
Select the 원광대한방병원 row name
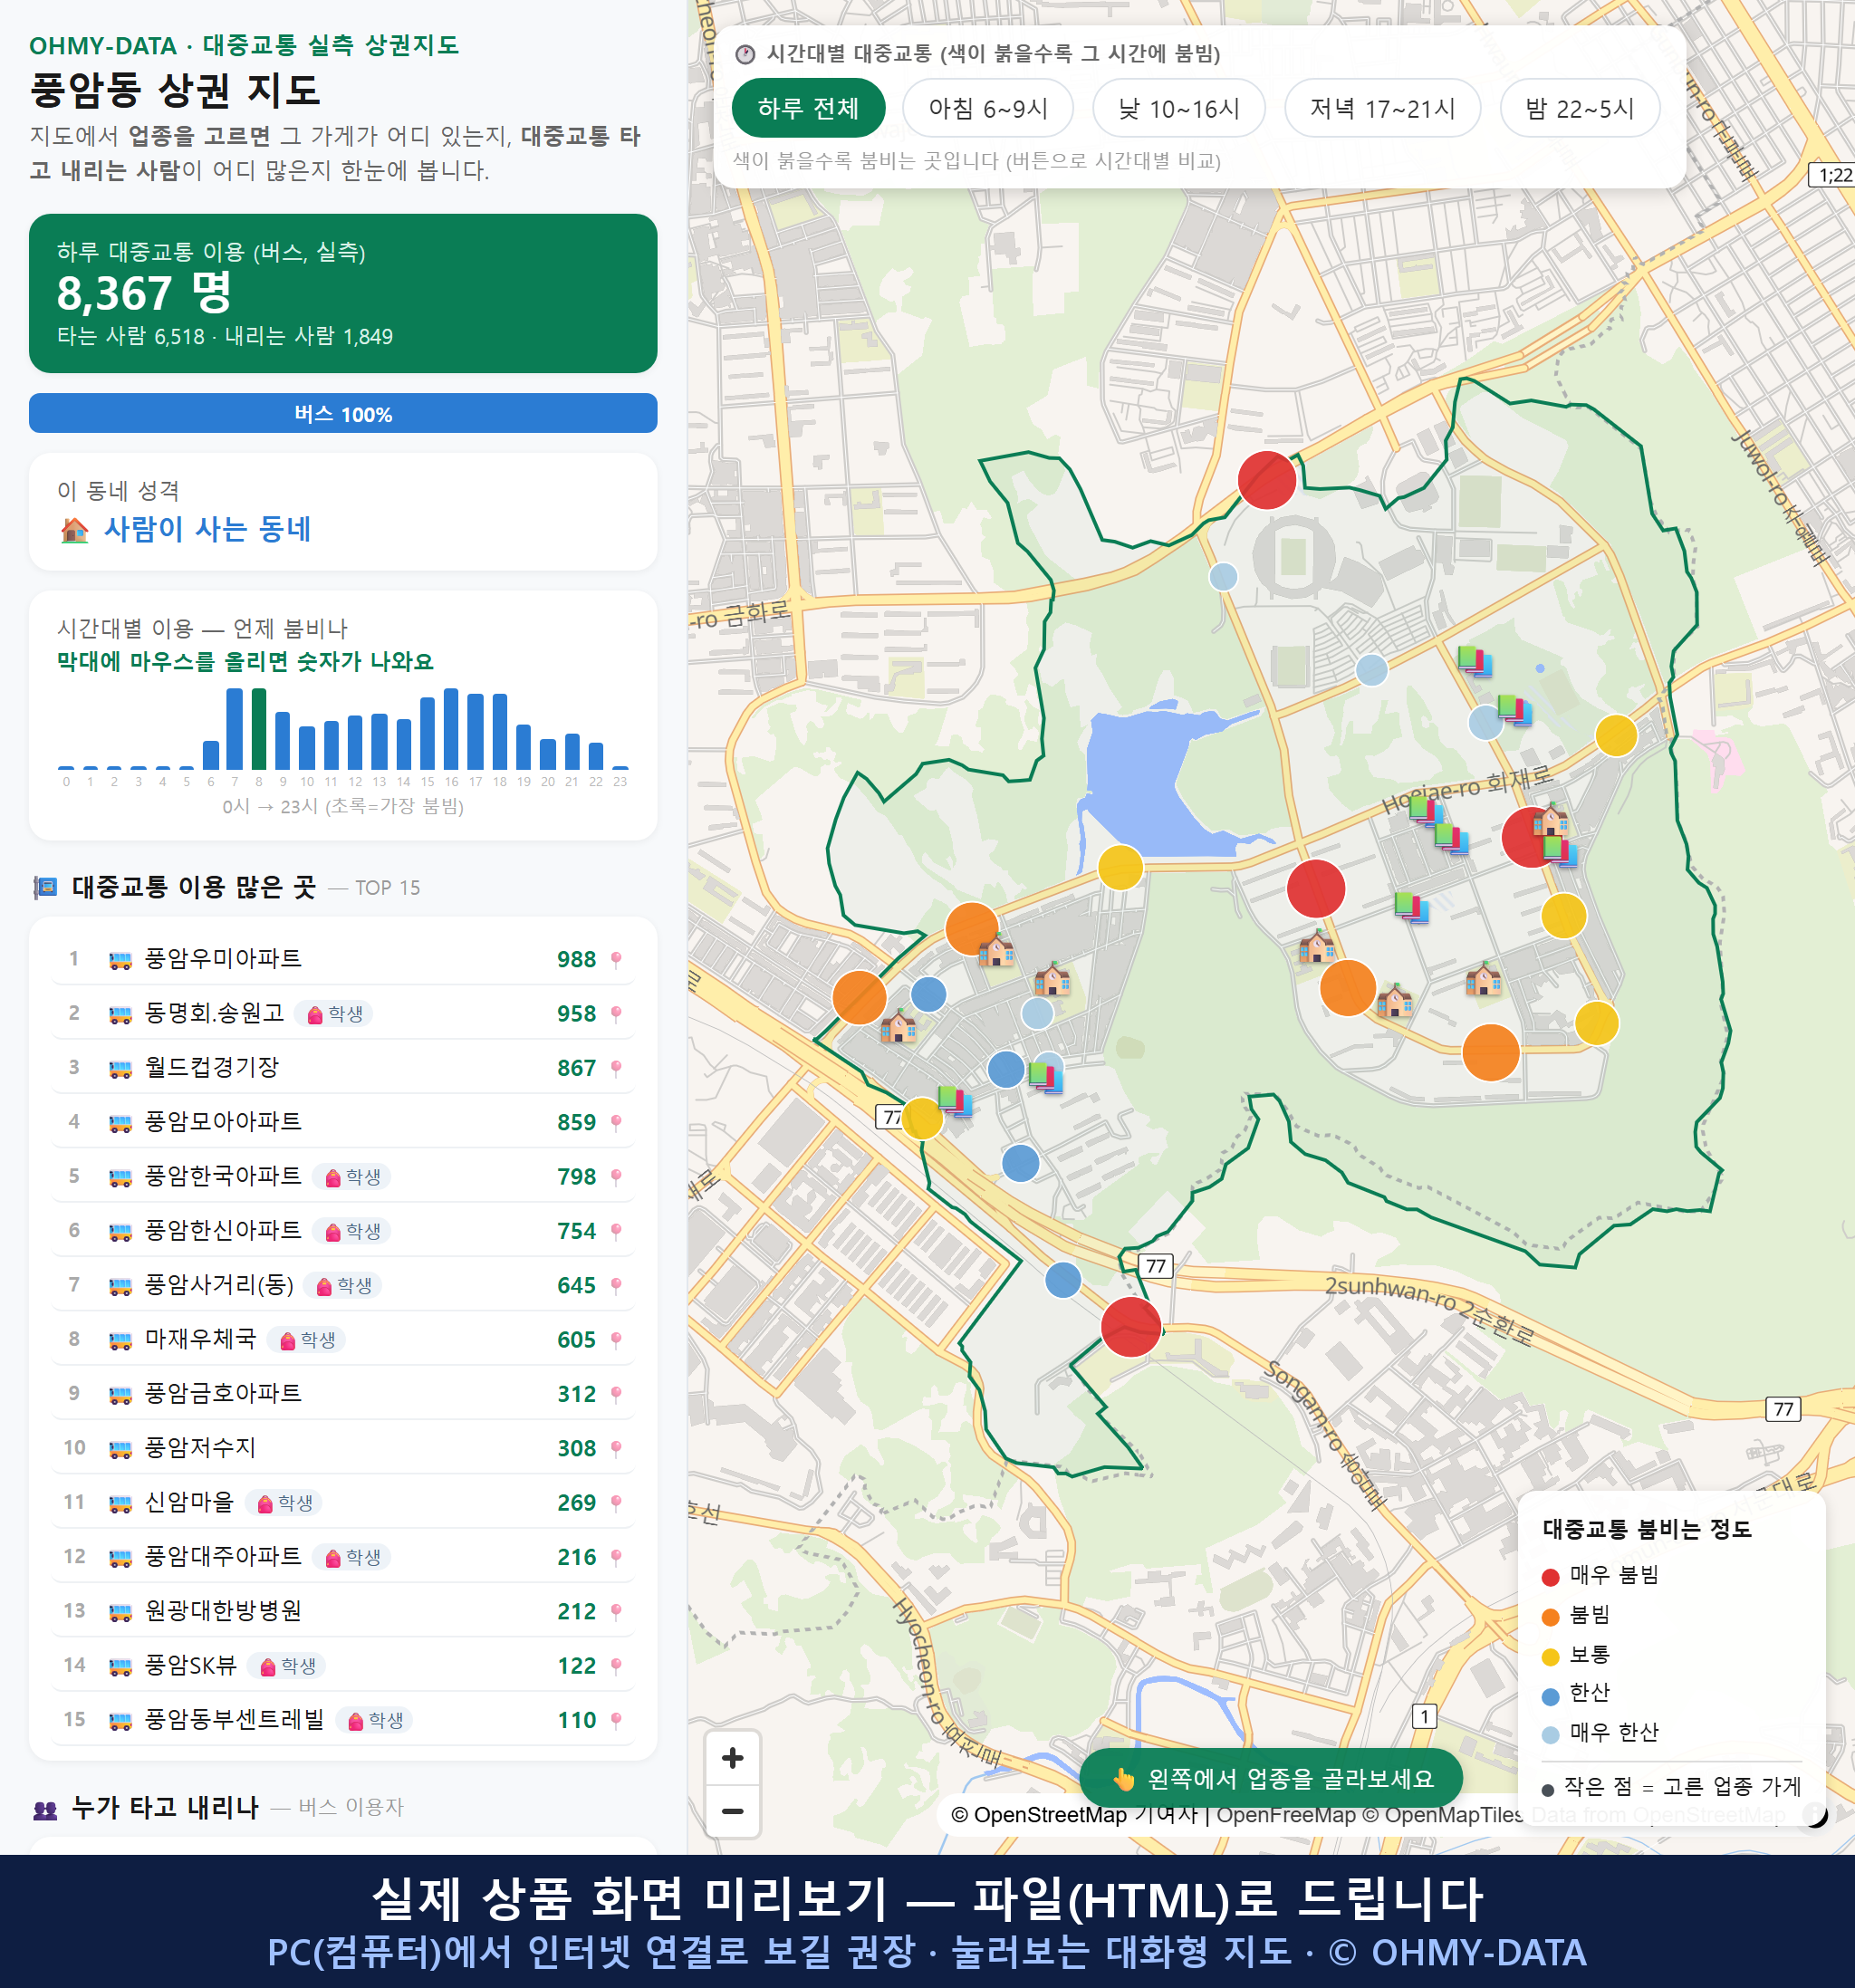click(x=223, y=1610)
